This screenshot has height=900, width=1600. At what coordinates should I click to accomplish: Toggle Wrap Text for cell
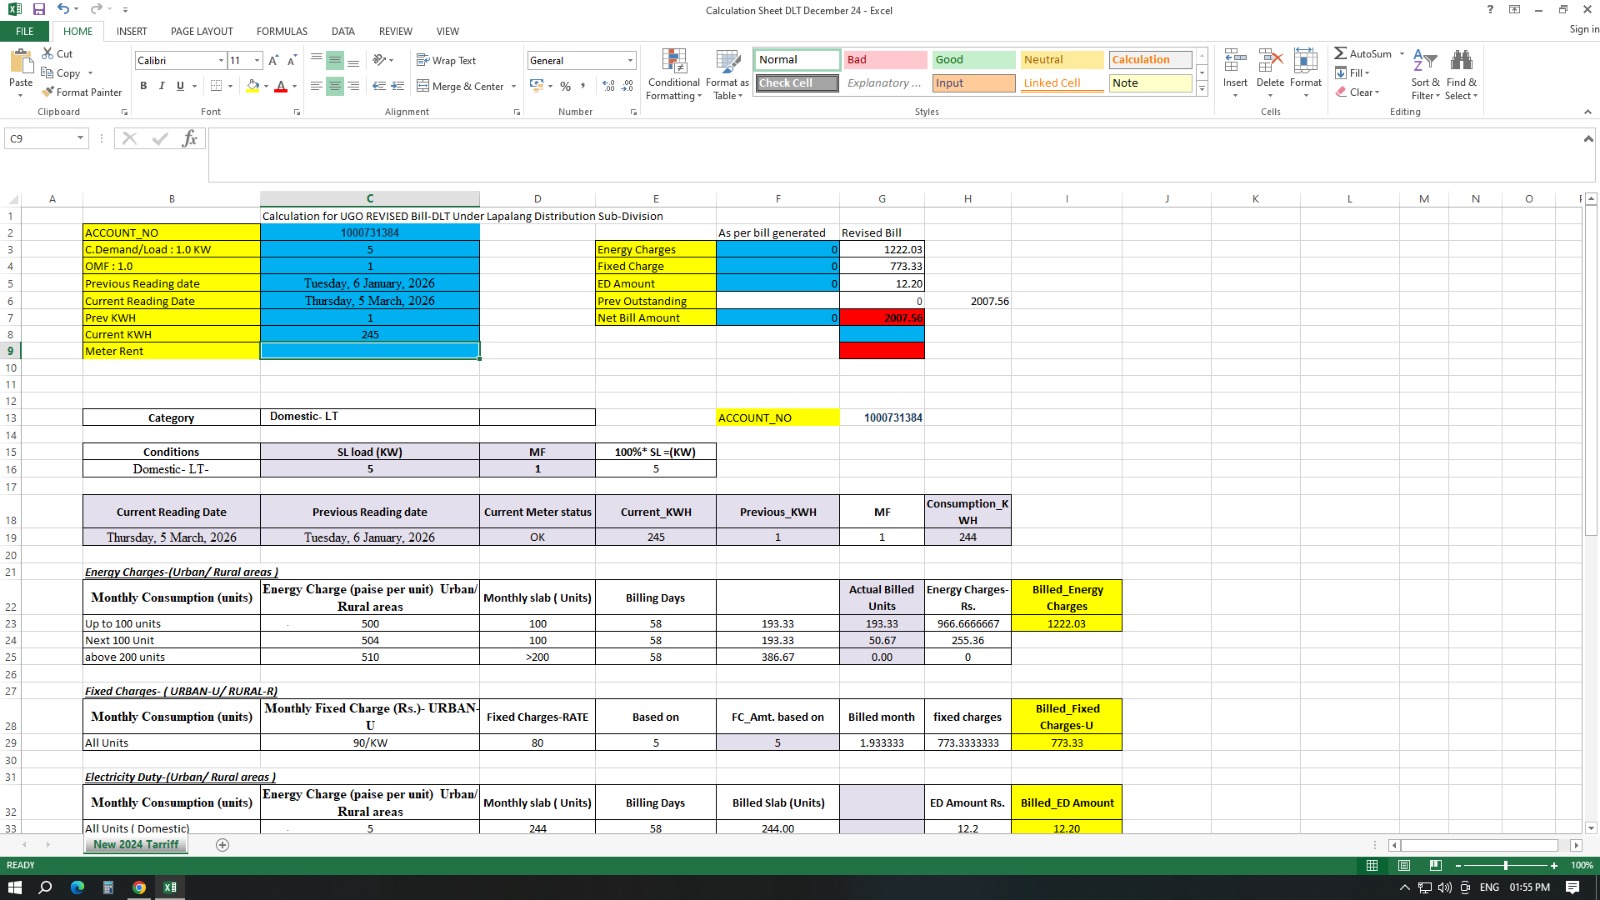tap(445, 61)
